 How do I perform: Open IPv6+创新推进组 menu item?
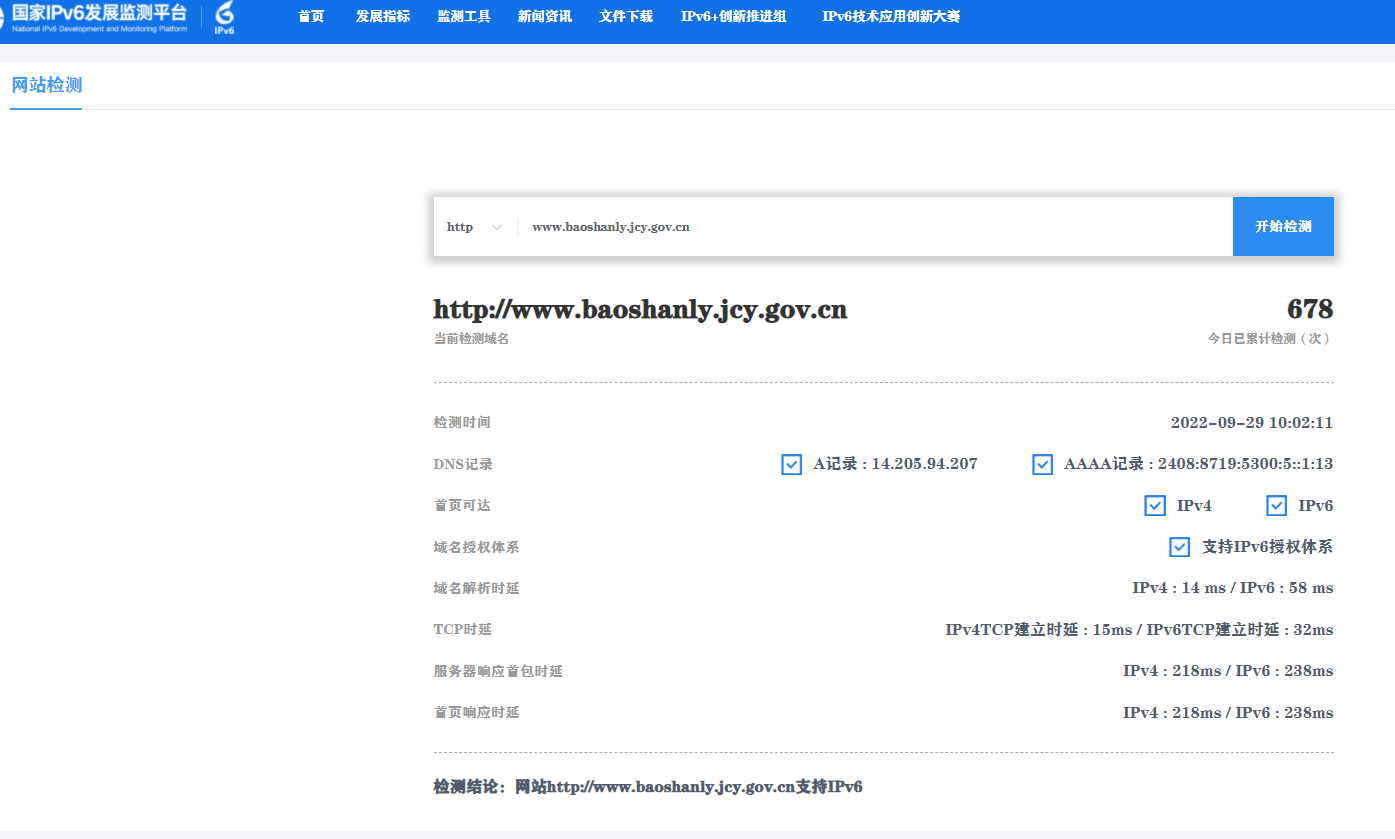click(733, 16)
